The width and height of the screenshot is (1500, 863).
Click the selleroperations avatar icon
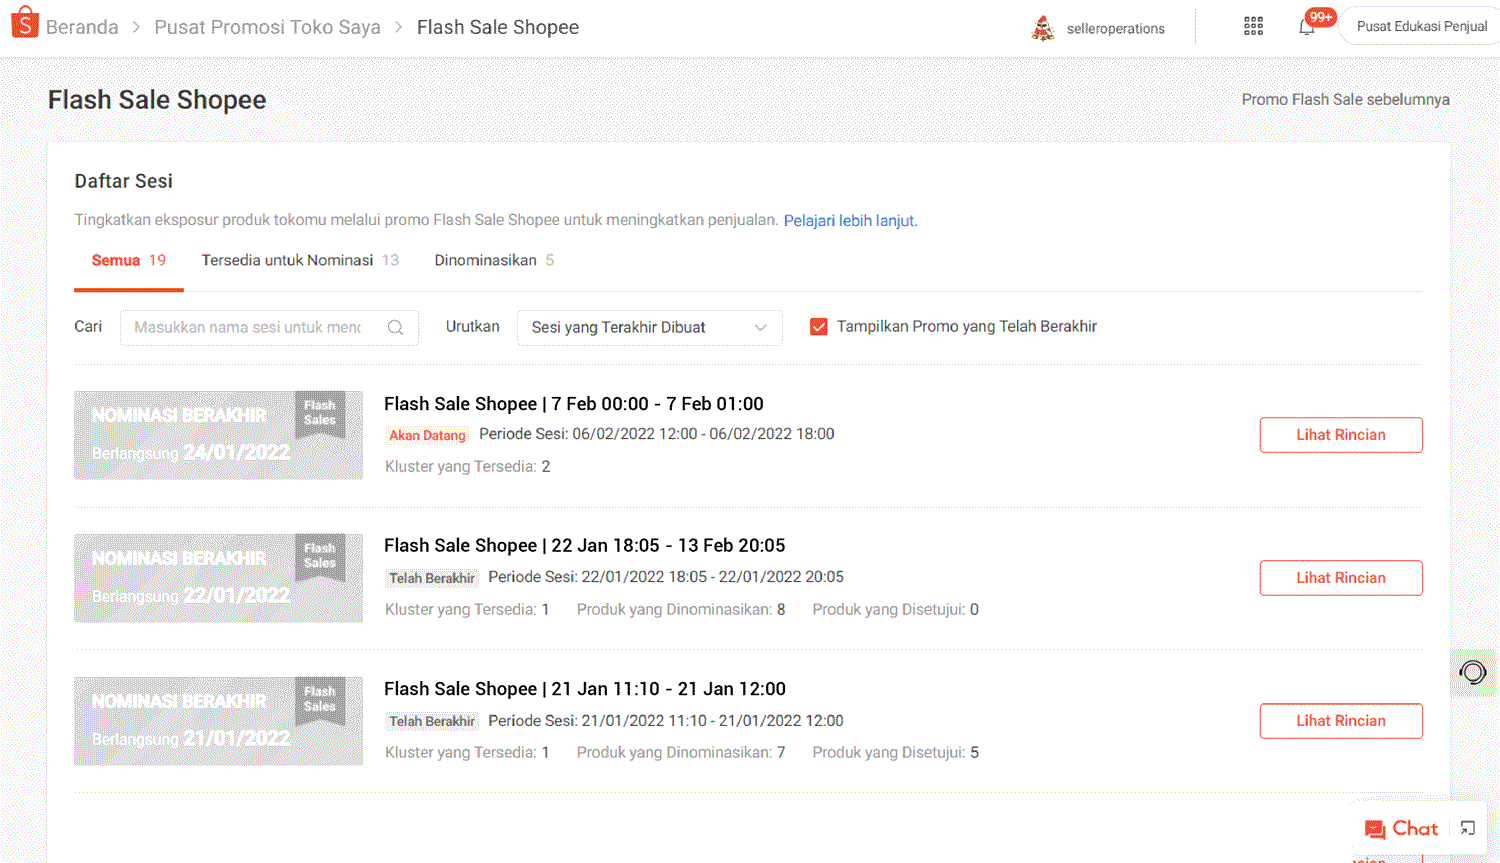1042,27
